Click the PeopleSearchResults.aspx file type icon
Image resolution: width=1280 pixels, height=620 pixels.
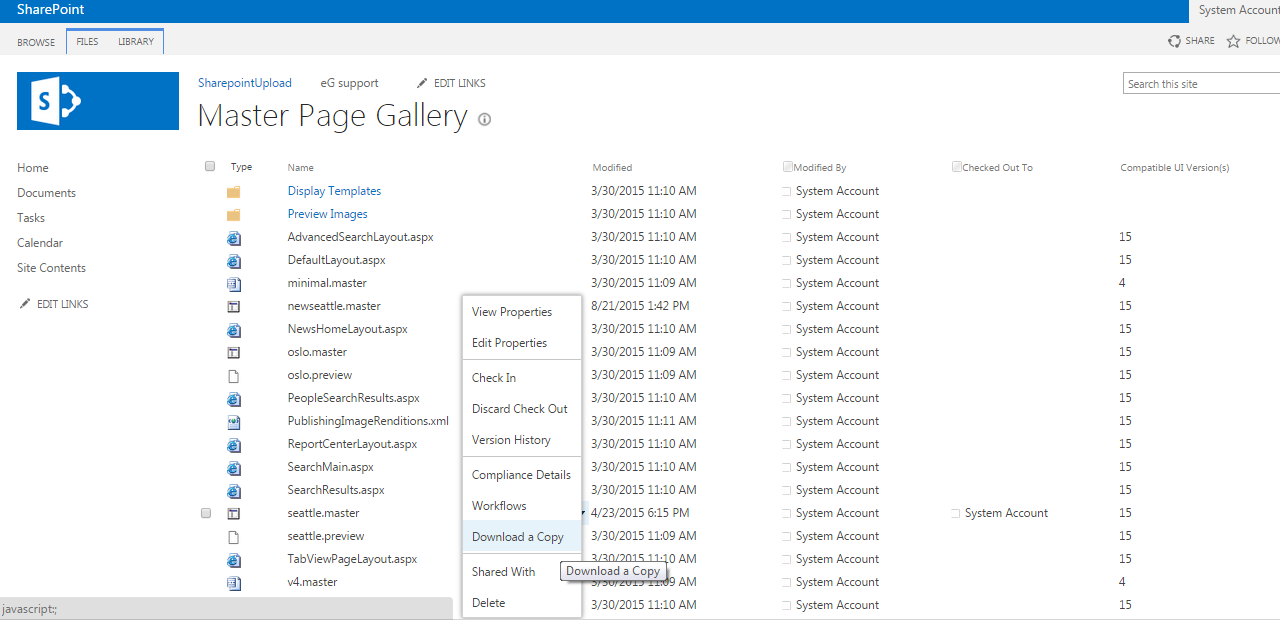(233, 398)
